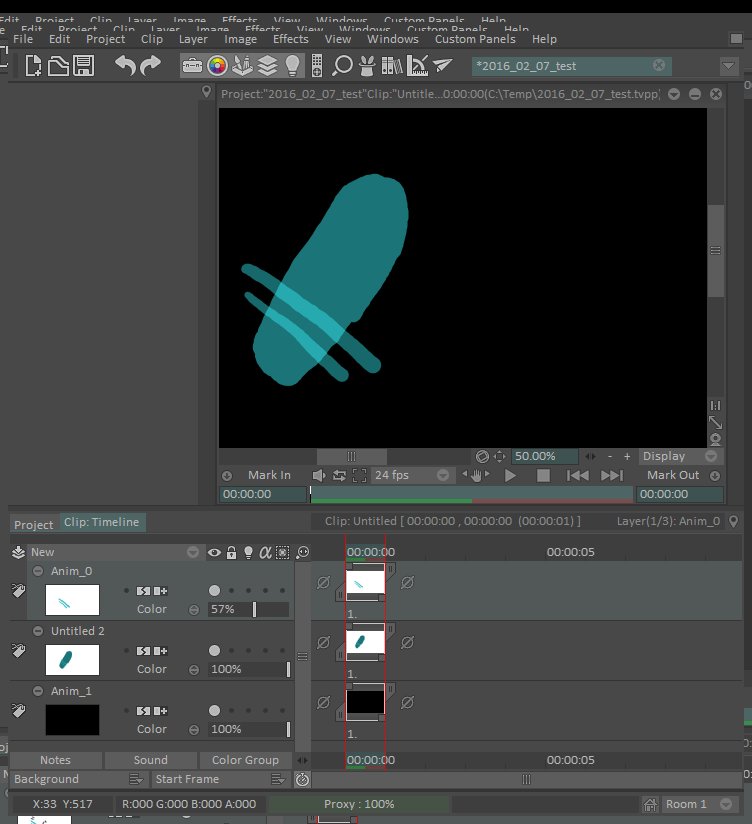Stop the playback

point(543,476)
